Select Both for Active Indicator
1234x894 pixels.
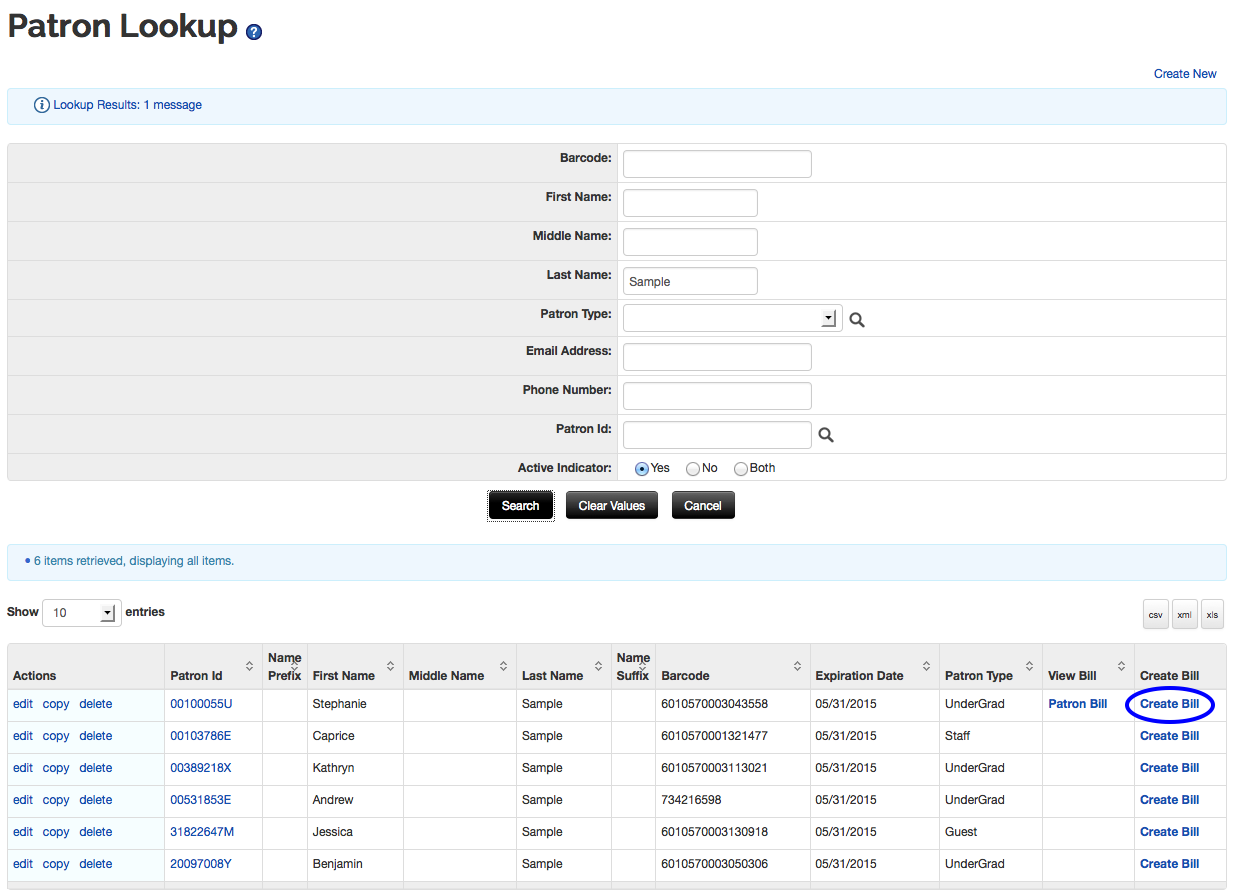click(741, 469)
